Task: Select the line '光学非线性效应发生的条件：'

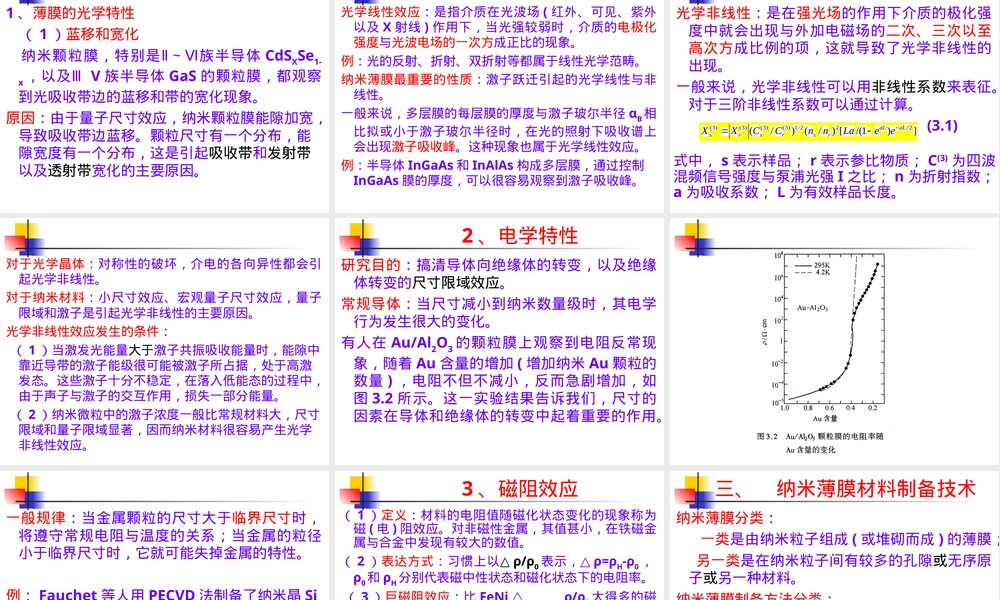Action: 88,332
